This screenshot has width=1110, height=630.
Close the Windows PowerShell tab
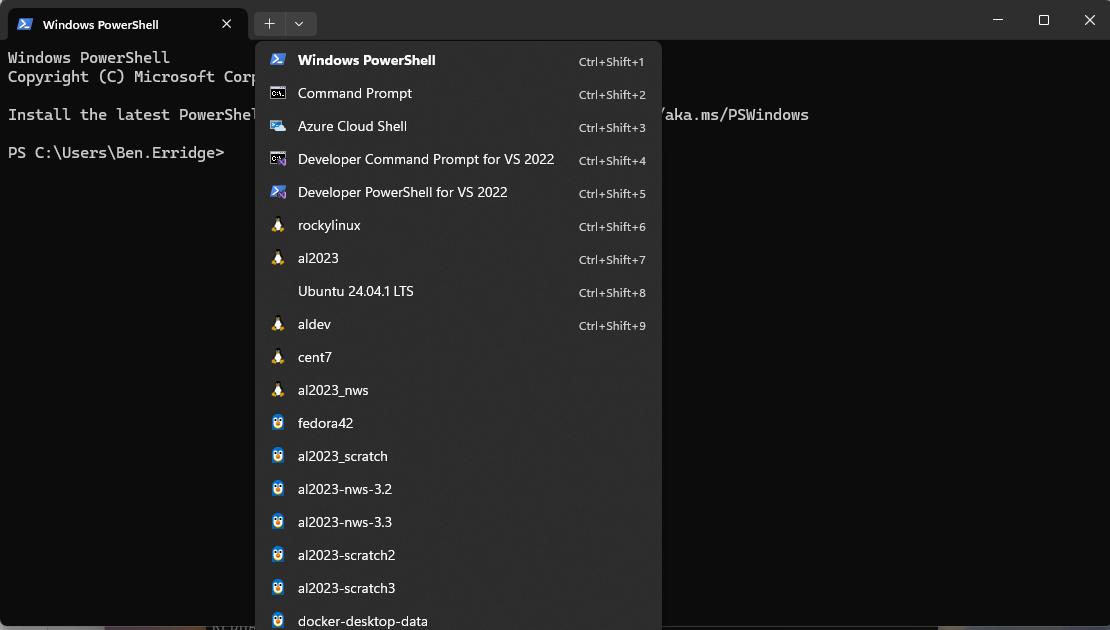click(226, 23)
